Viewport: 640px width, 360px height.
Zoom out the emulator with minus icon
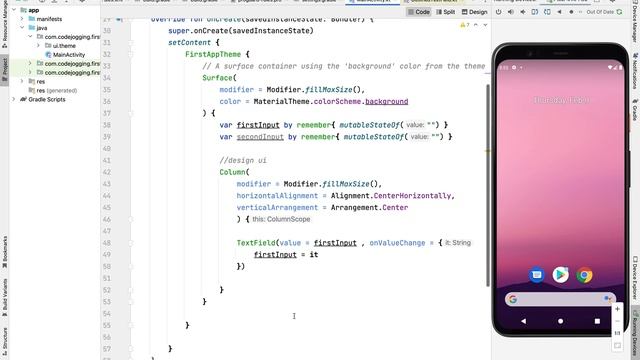coord(617,321)
